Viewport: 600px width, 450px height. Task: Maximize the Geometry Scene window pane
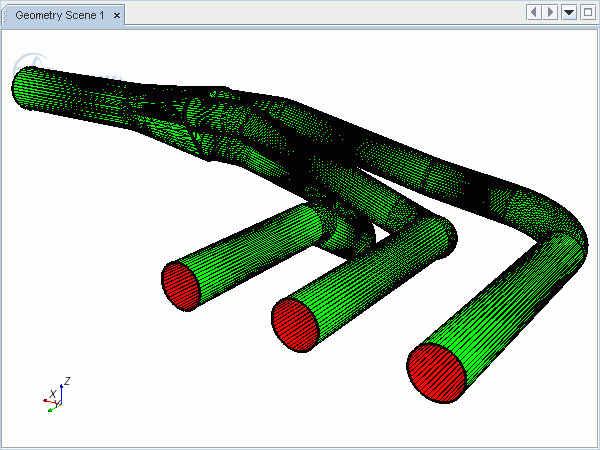[588, 12]
